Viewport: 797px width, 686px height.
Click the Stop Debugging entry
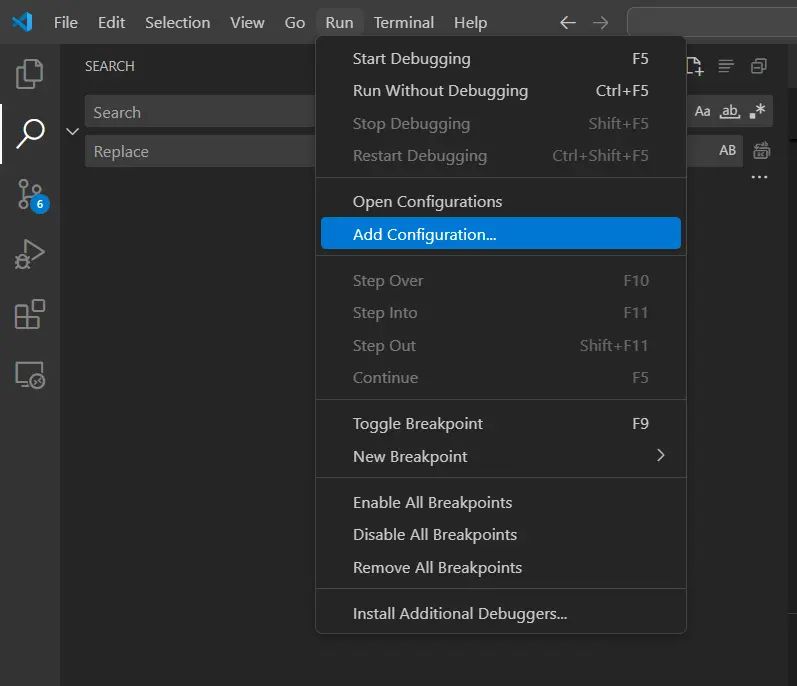point(501,123)
